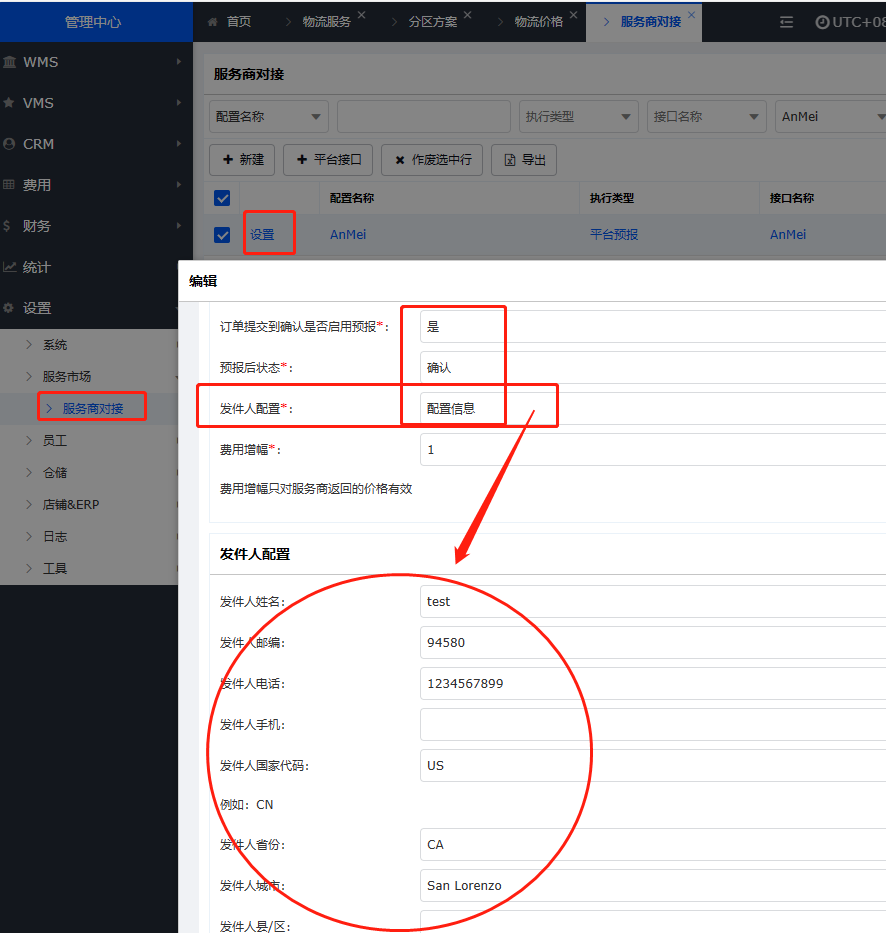Close the 物流服务 tab with its X icon
This screenshot has width=886, height=933.
[x=362, y=16]
